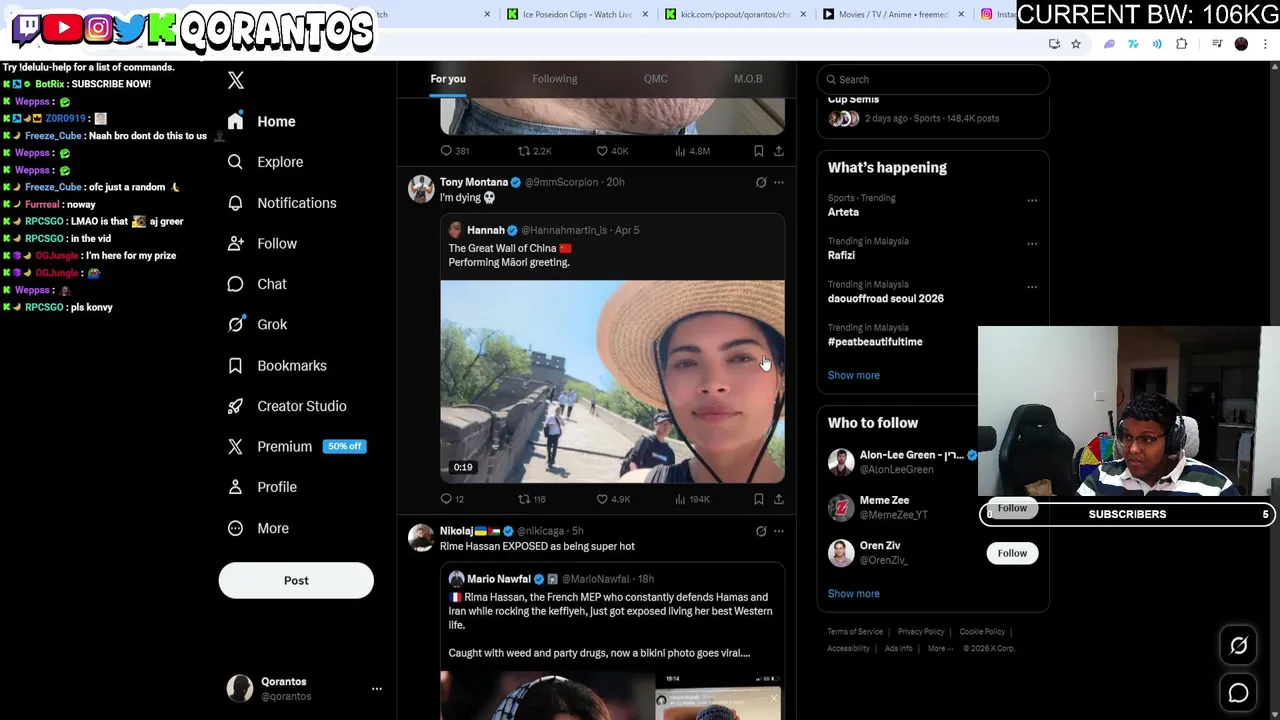Switch to the QMC tab
The height and width of the screenshot is (720, 1280).
656,79
